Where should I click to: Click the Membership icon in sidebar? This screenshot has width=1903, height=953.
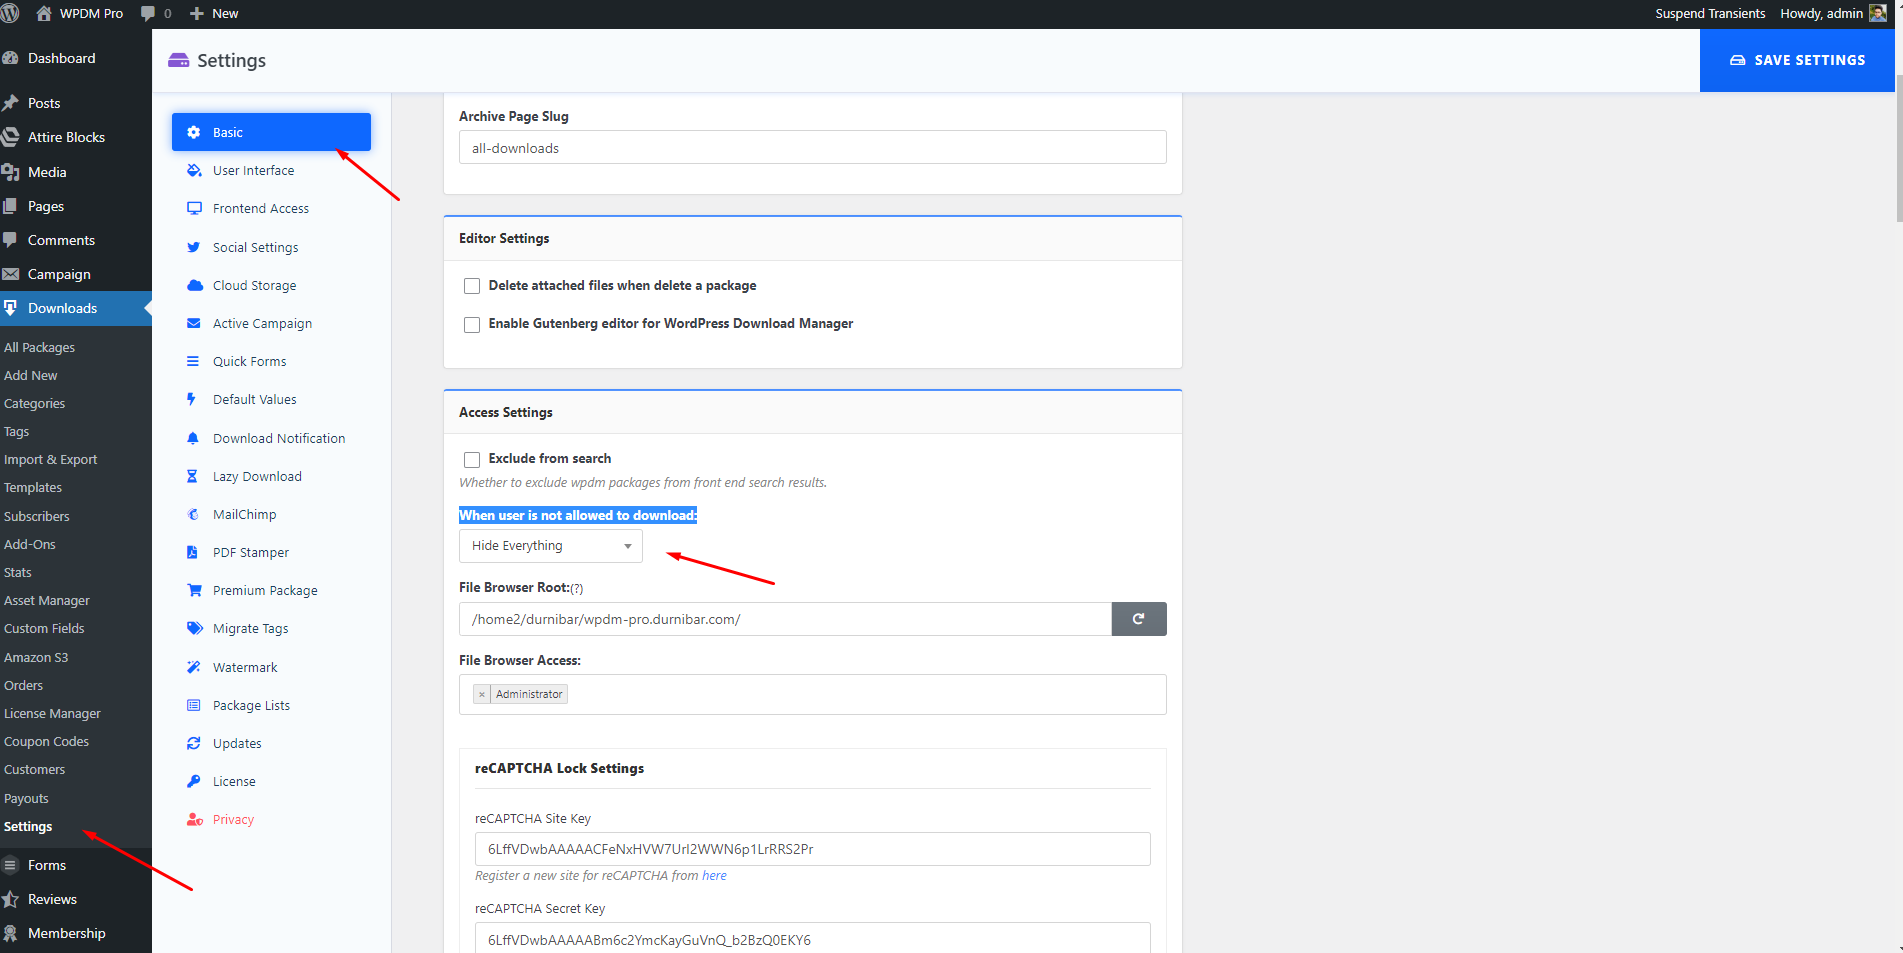tap(11, 933)
